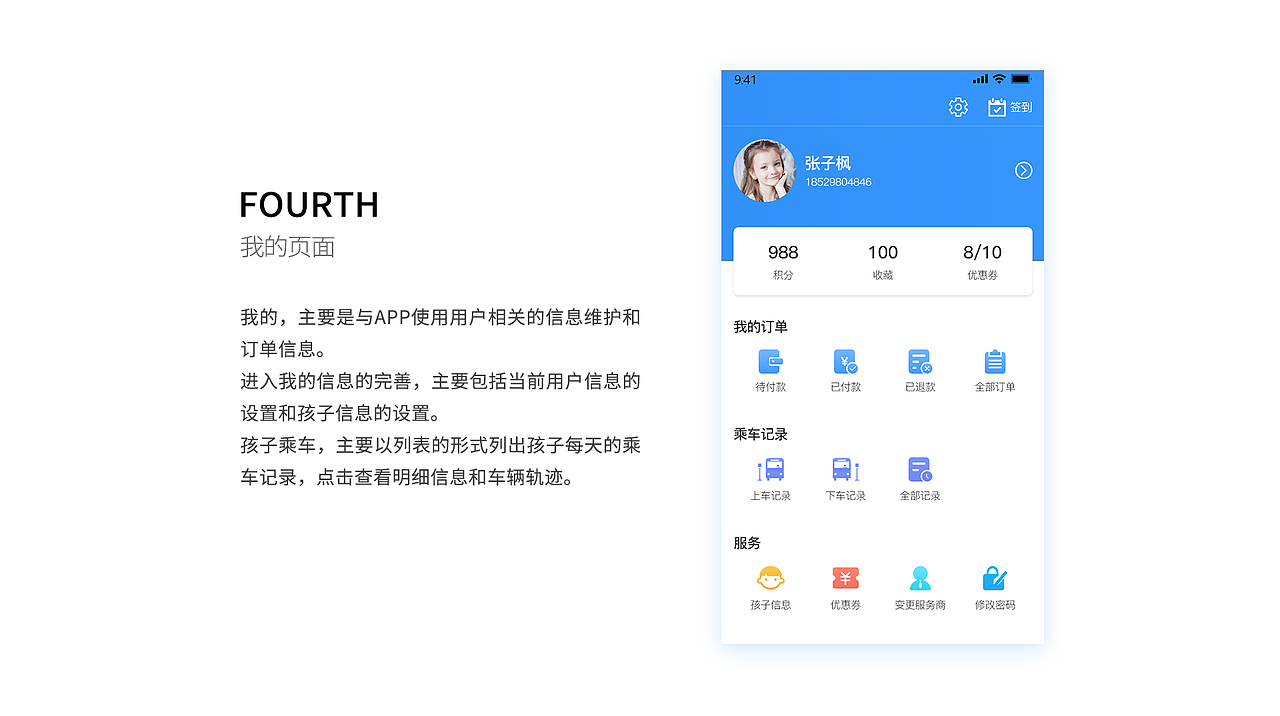Select the 服务 section header
The width and height of the screenshot is (1280, 716).
point(742,542)
